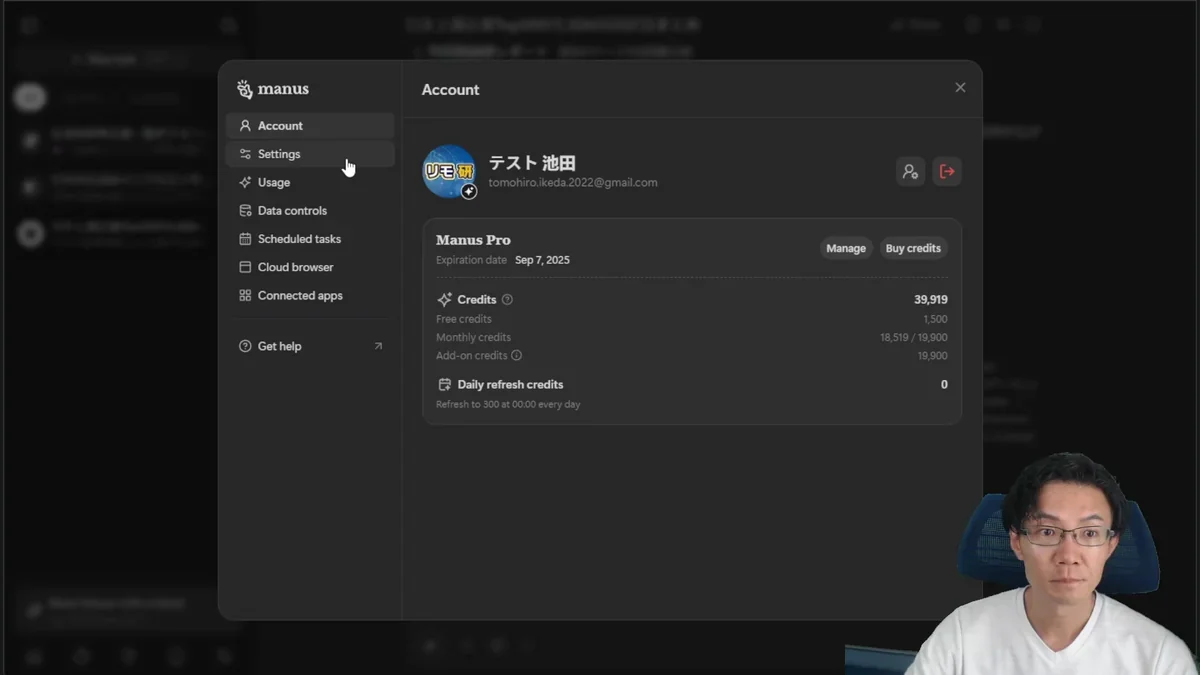Click the Daily refresh credits label
This screenshot has height=675, width=1200.
pyautogui.click(x=510, y=384)
